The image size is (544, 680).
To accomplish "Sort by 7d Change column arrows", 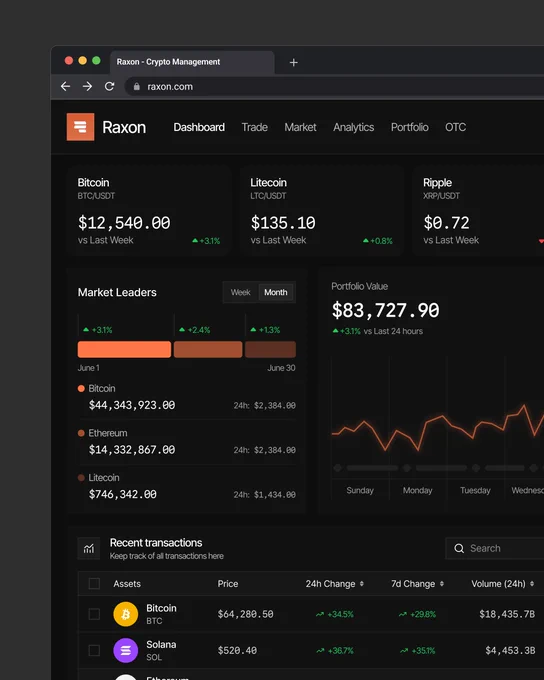I will click(442, 584).
